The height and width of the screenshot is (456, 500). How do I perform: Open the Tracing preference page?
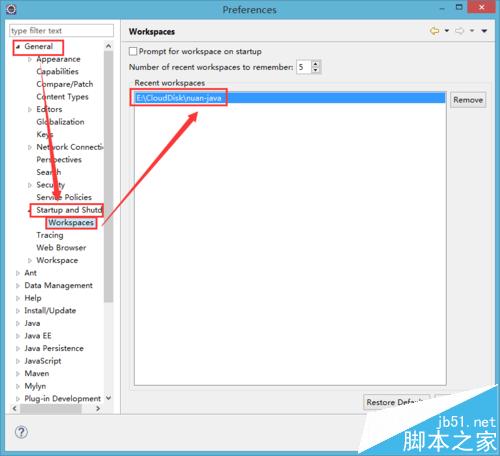(50, 235)
